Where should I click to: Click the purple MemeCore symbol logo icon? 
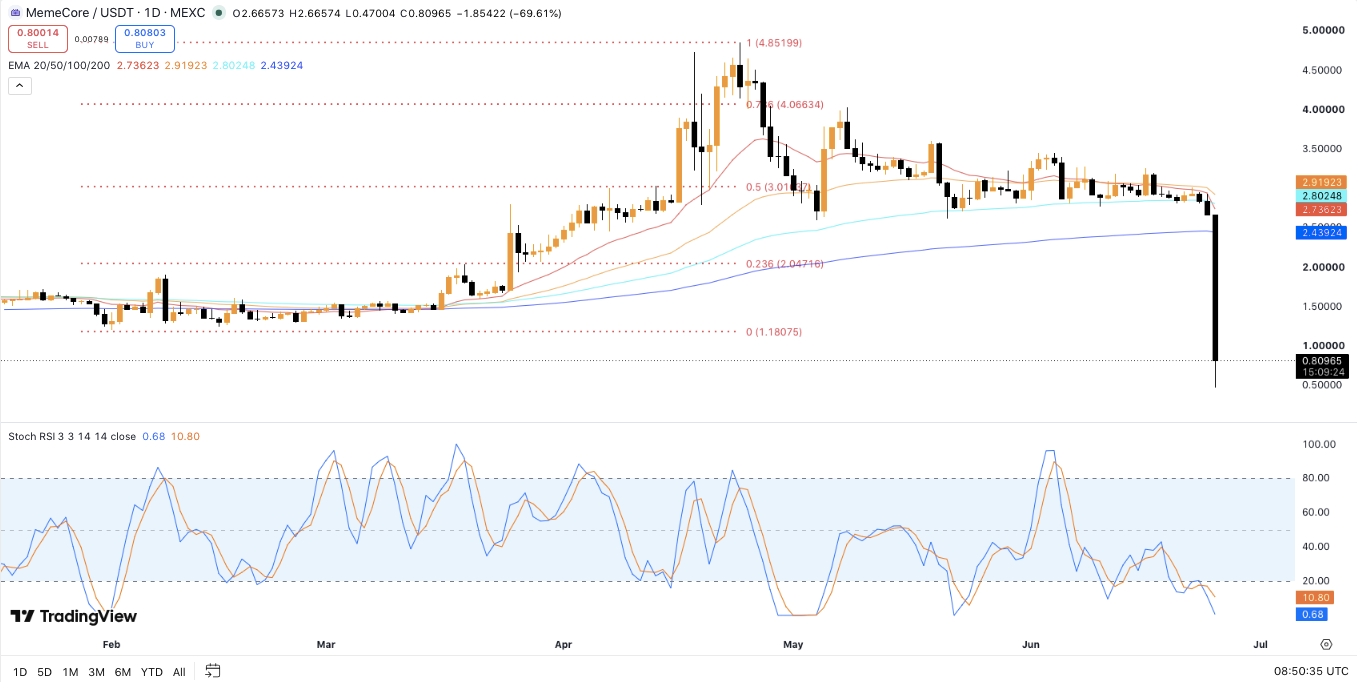pyautogui.click(x=14, y=14)
